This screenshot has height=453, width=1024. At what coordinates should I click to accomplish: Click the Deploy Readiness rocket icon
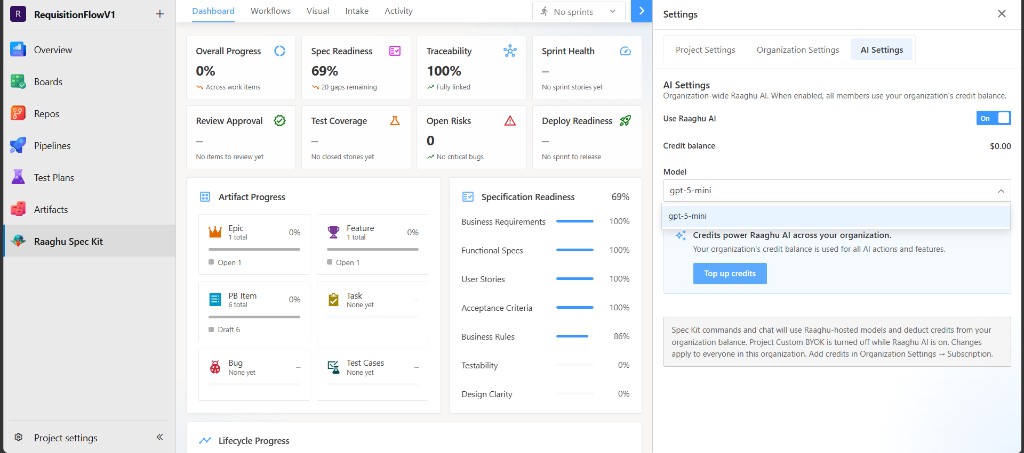pyautogui.click(x=625, y=121)
